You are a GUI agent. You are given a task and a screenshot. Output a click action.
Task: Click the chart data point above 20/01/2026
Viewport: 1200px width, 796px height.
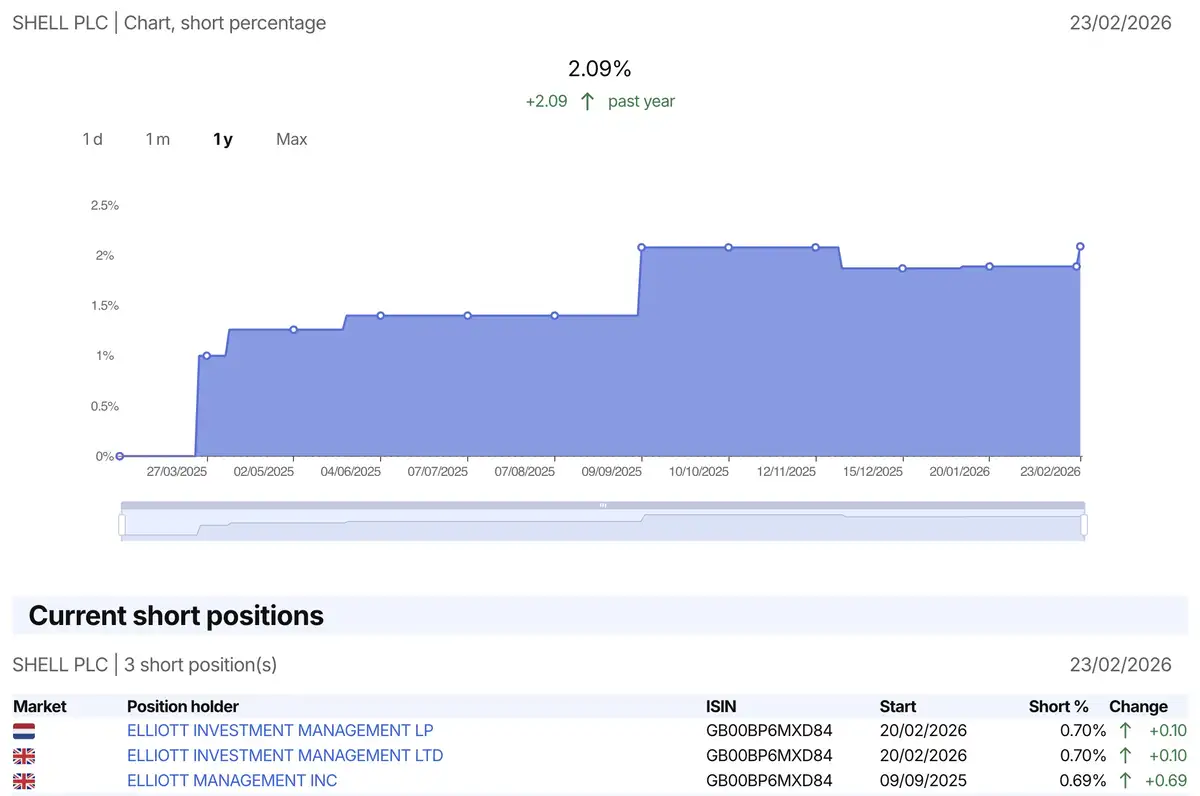[x=989, y=266]
